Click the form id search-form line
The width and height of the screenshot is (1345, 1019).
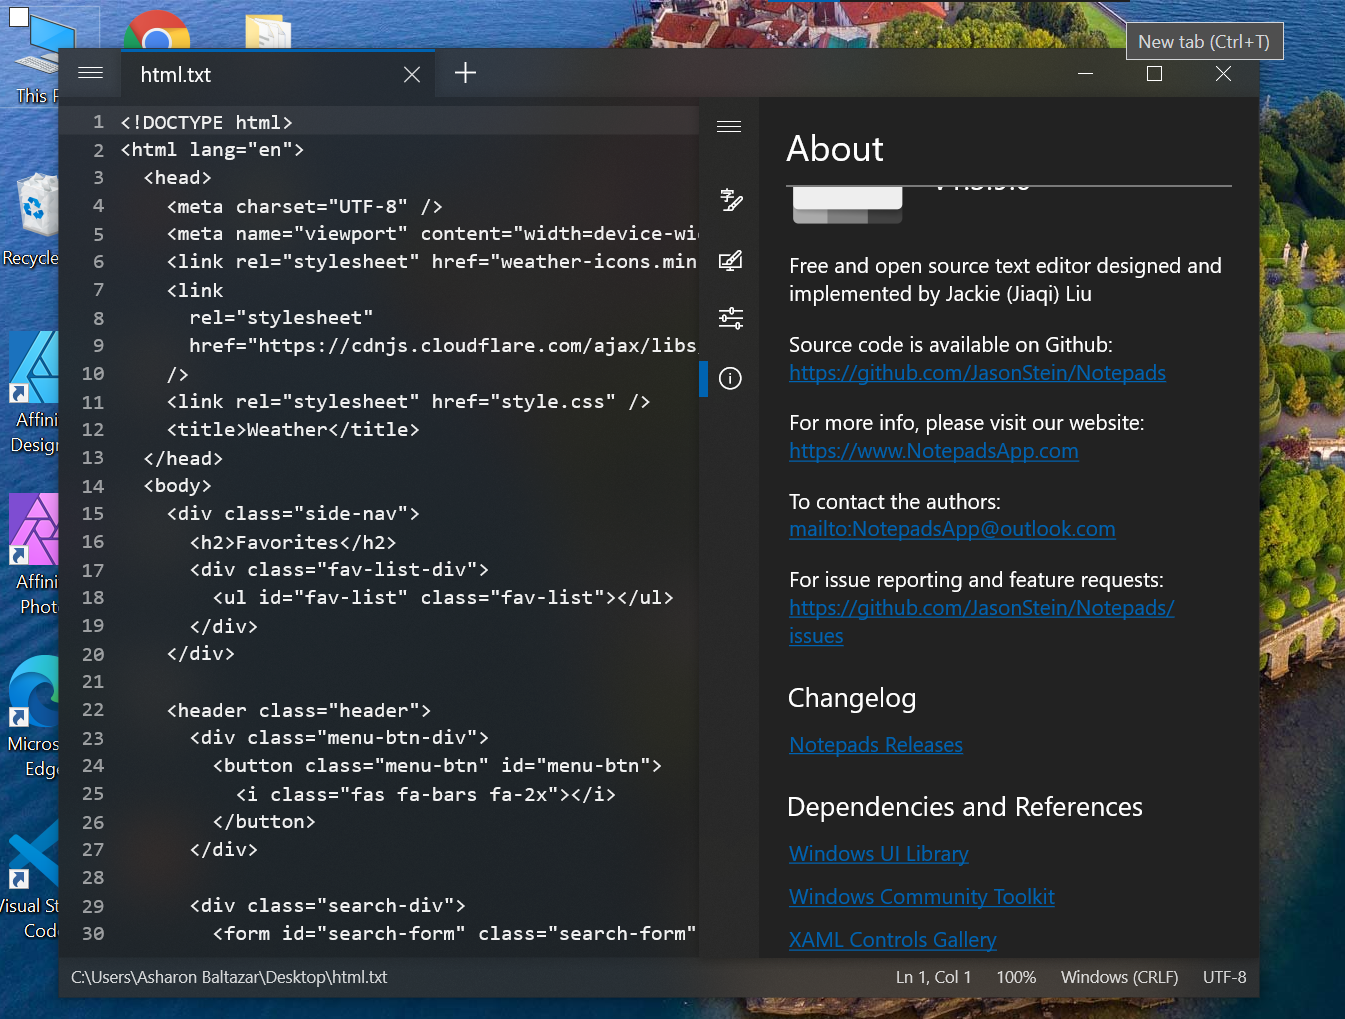(x=455, y=934)
